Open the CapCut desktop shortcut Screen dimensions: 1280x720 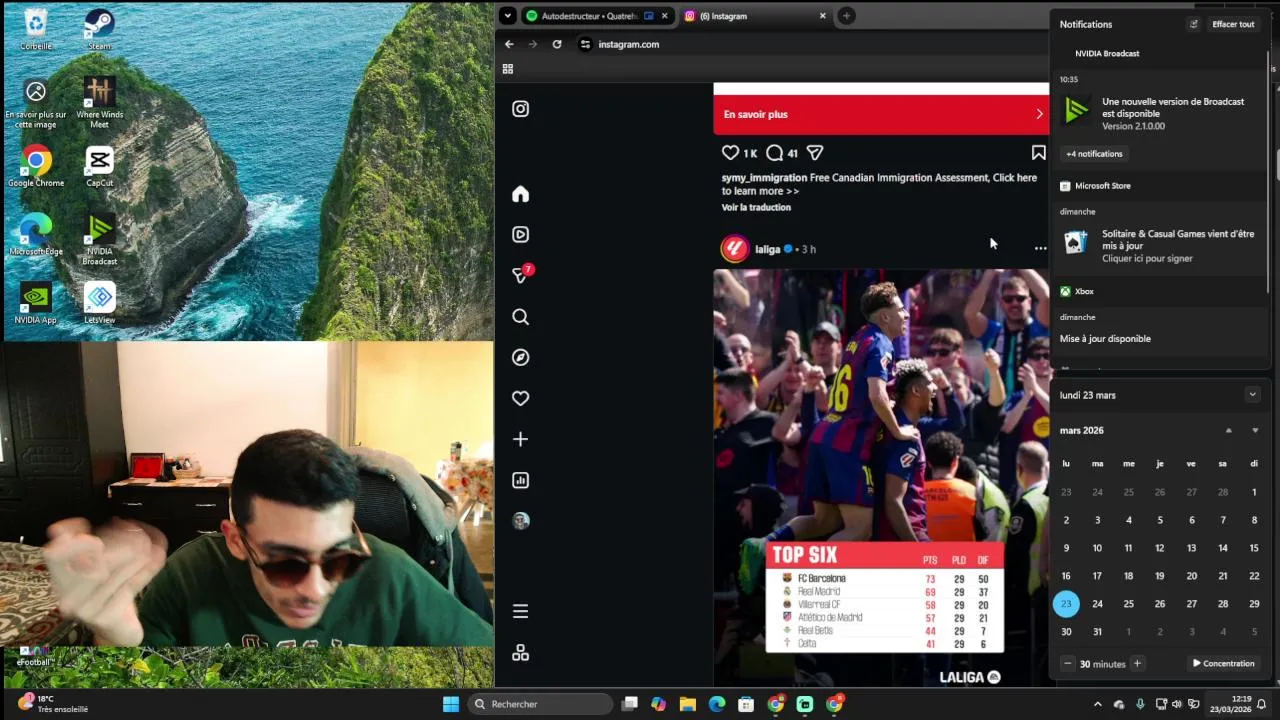[99, 167]
